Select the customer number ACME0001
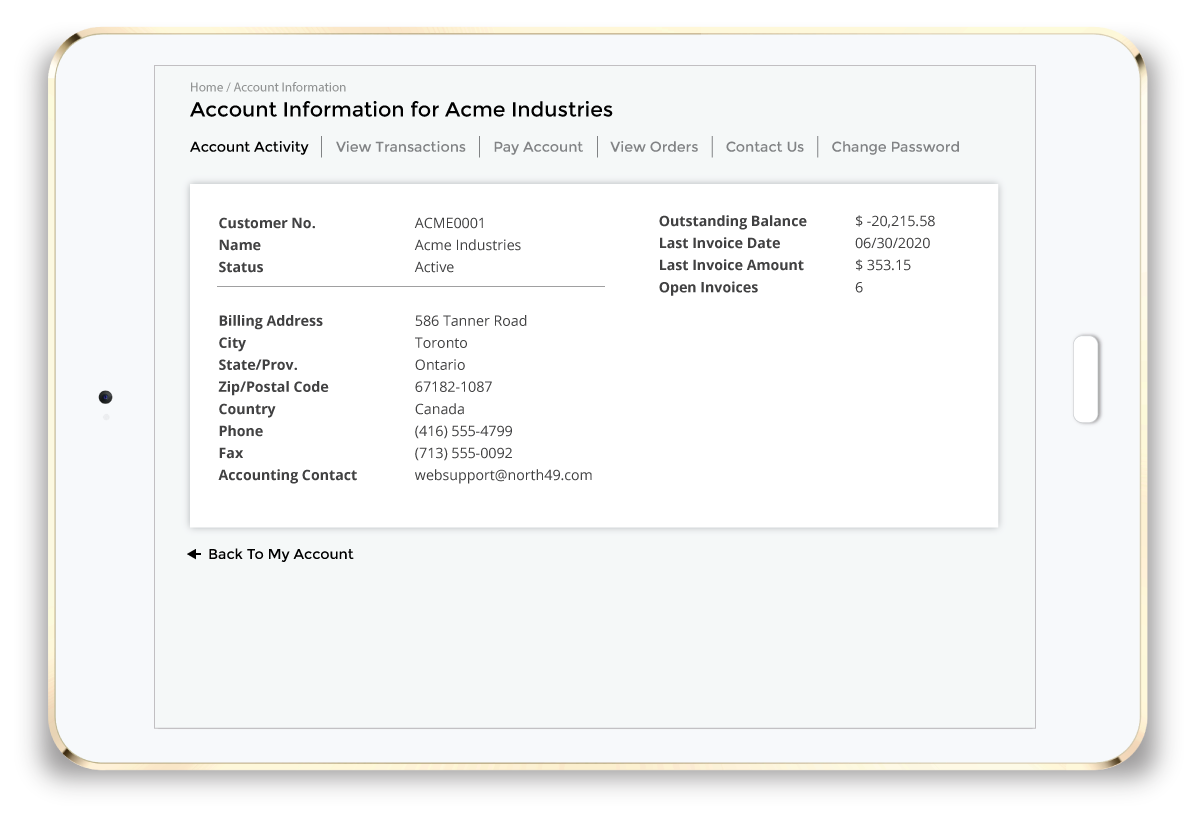The image size is (1200, 821). click(450, 223)
